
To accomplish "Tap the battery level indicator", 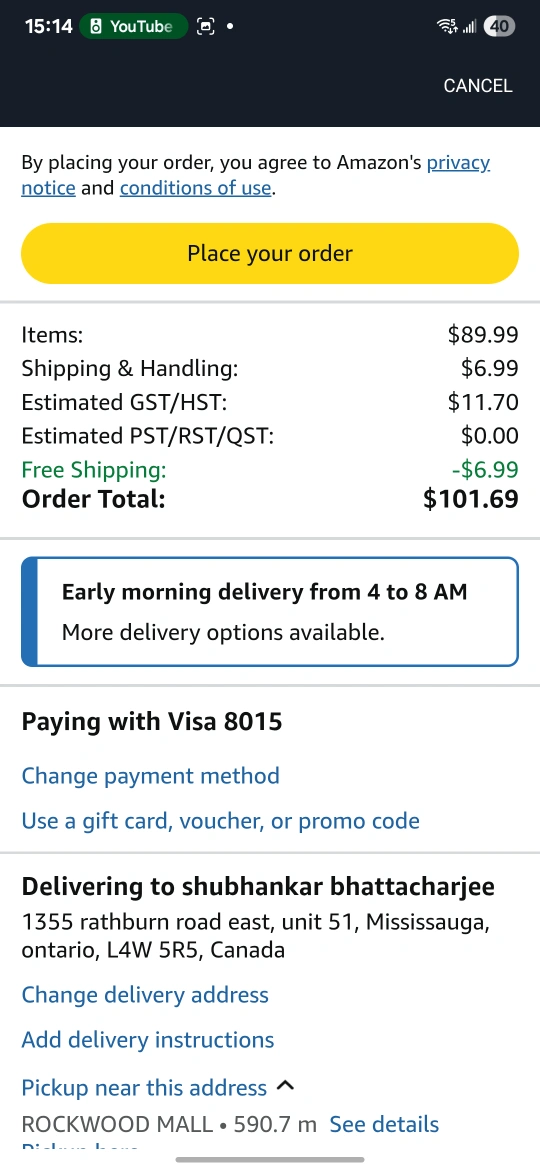I will pyautogui.click(x=499, y=27).
